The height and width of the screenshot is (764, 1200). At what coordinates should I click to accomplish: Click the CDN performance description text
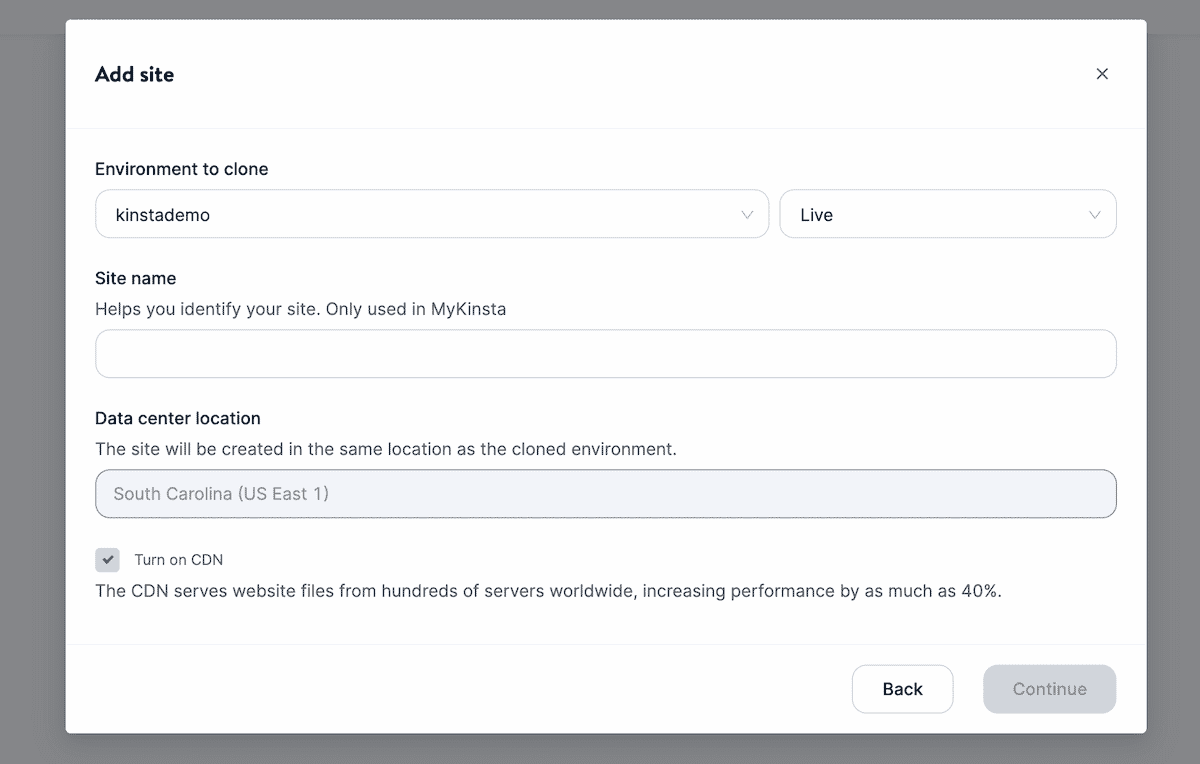point(547,591)
